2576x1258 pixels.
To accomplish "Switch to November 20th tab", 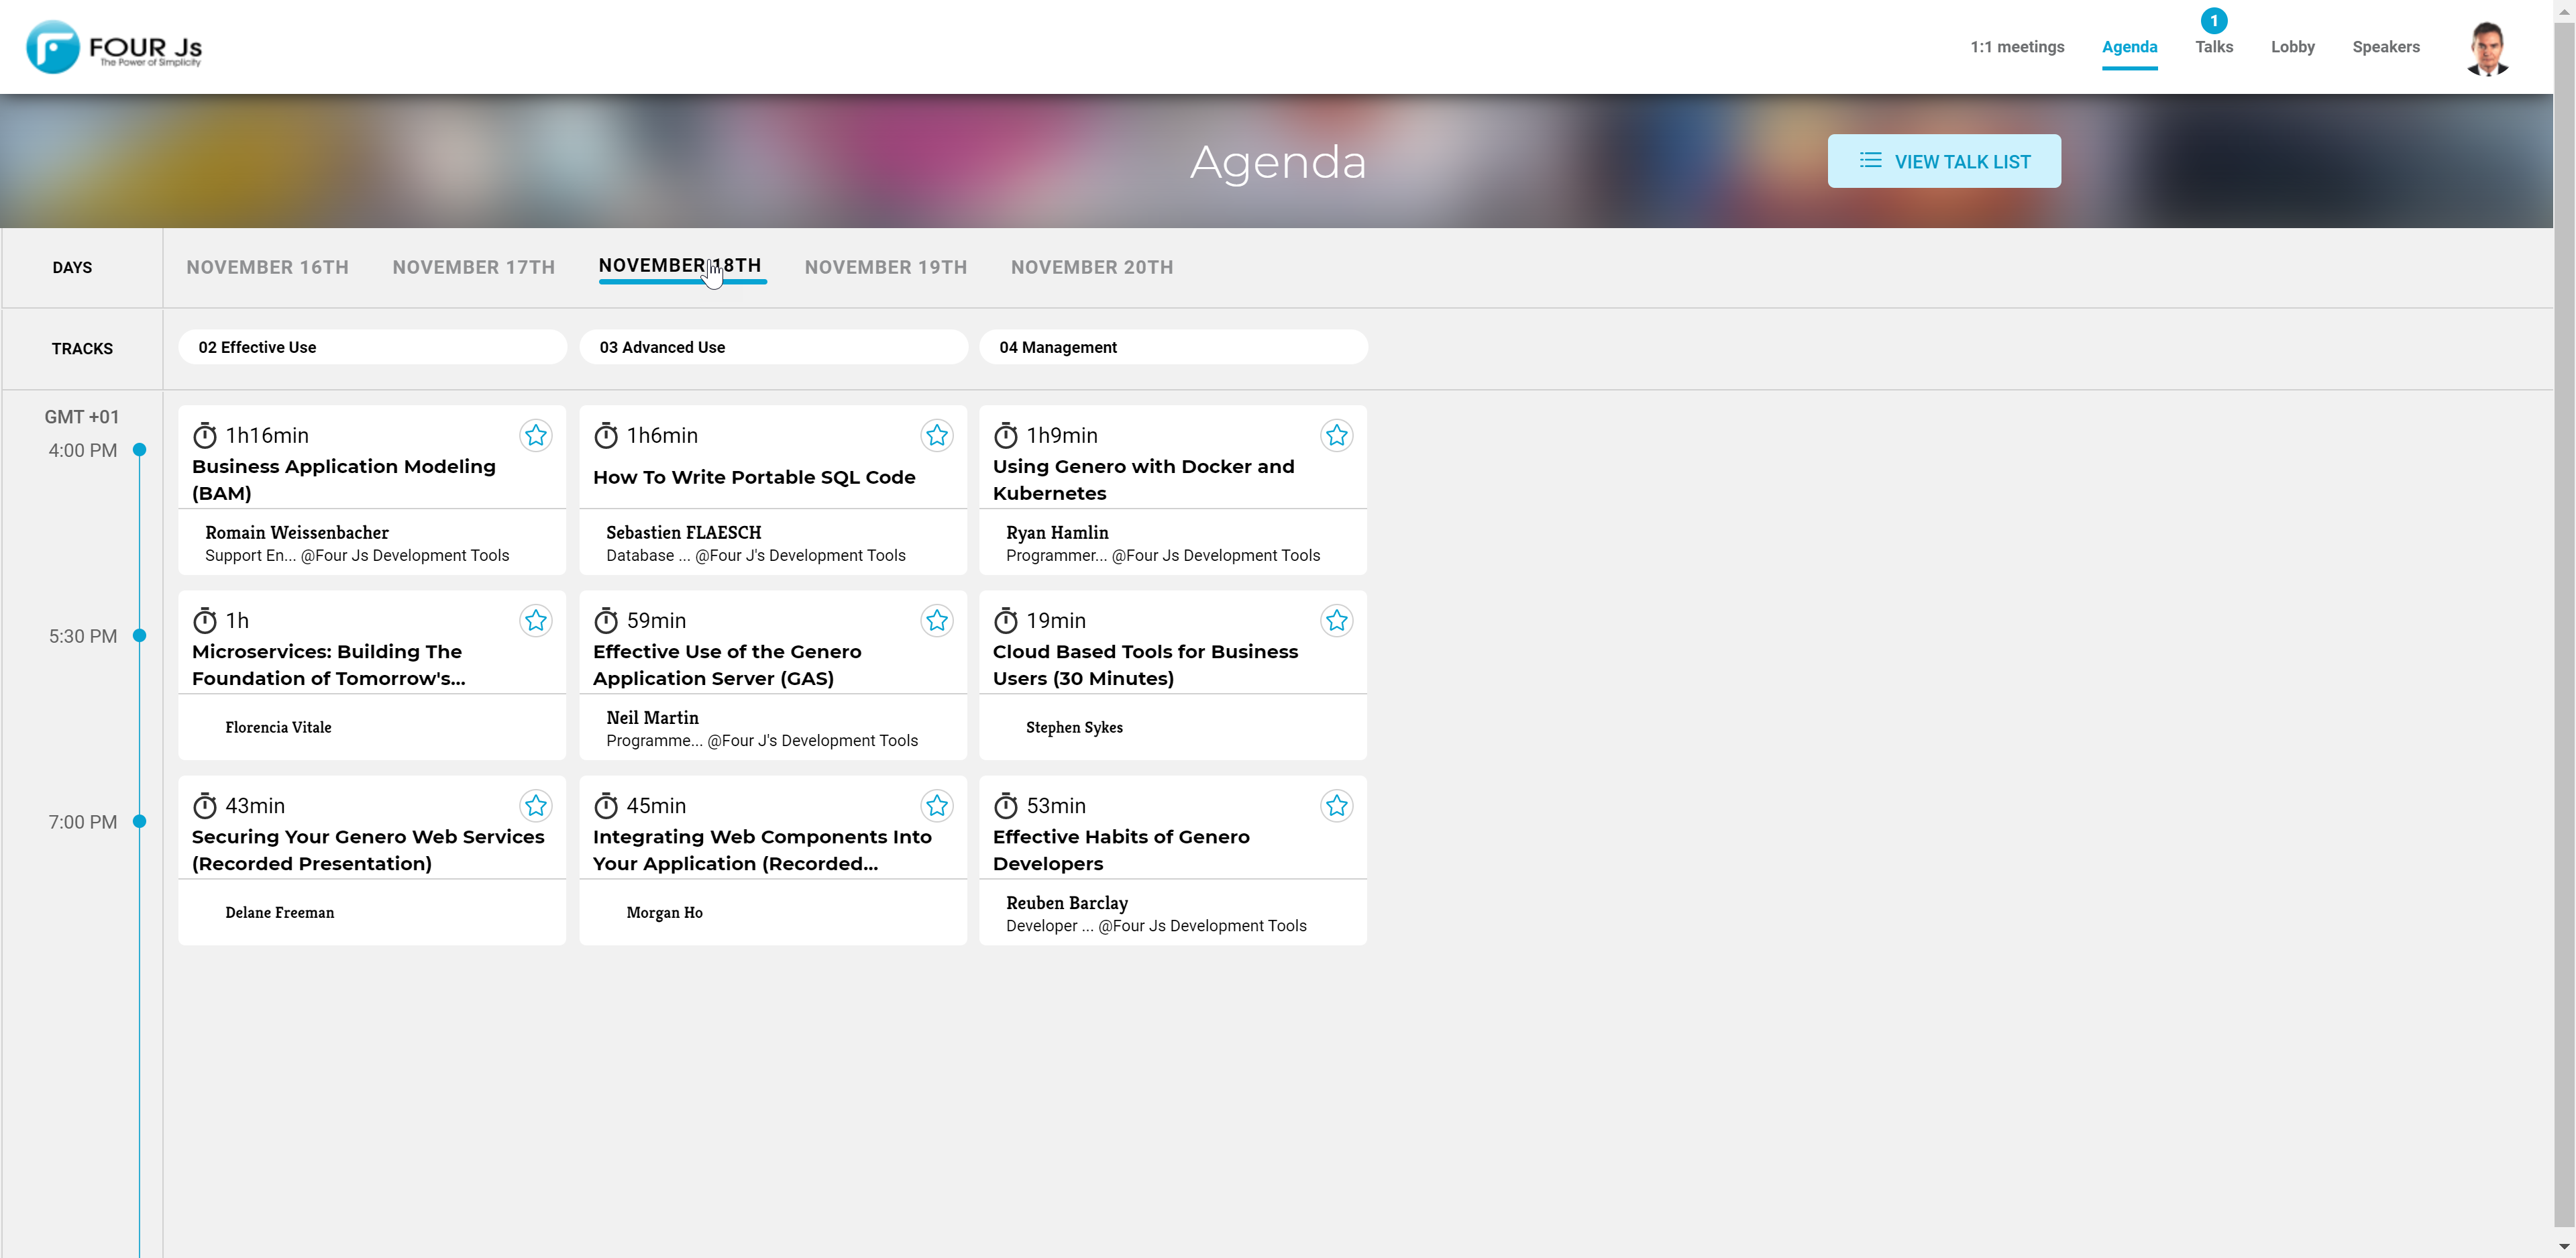I will (1092, 267).
